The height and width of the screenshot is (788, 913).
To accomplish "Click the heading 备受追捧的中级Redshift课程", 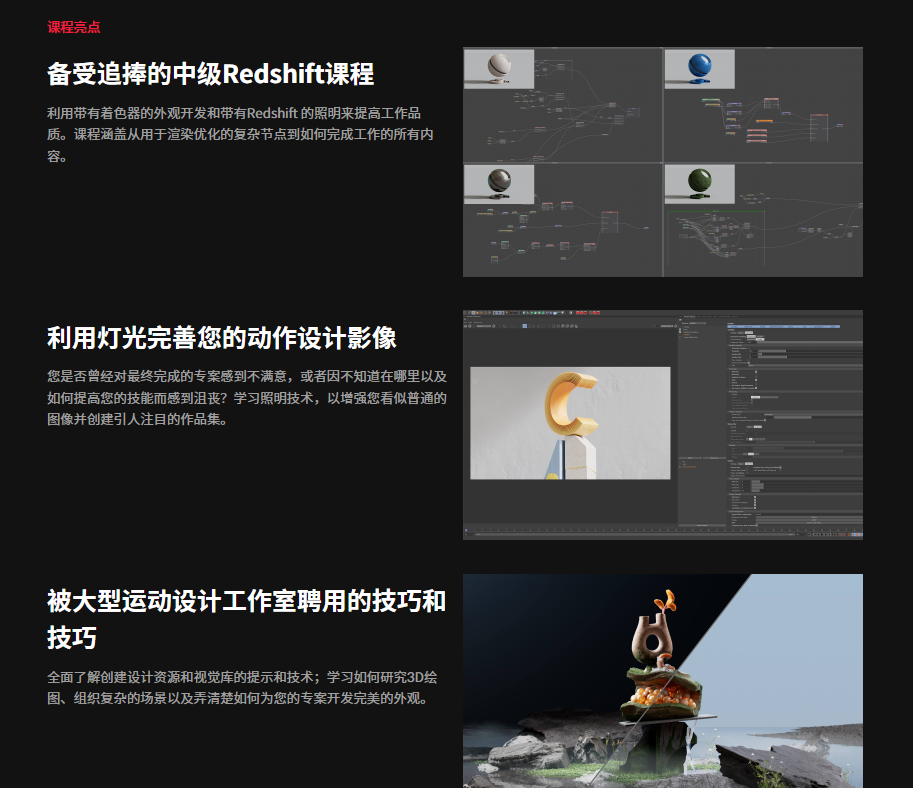I will coord(210,75).
